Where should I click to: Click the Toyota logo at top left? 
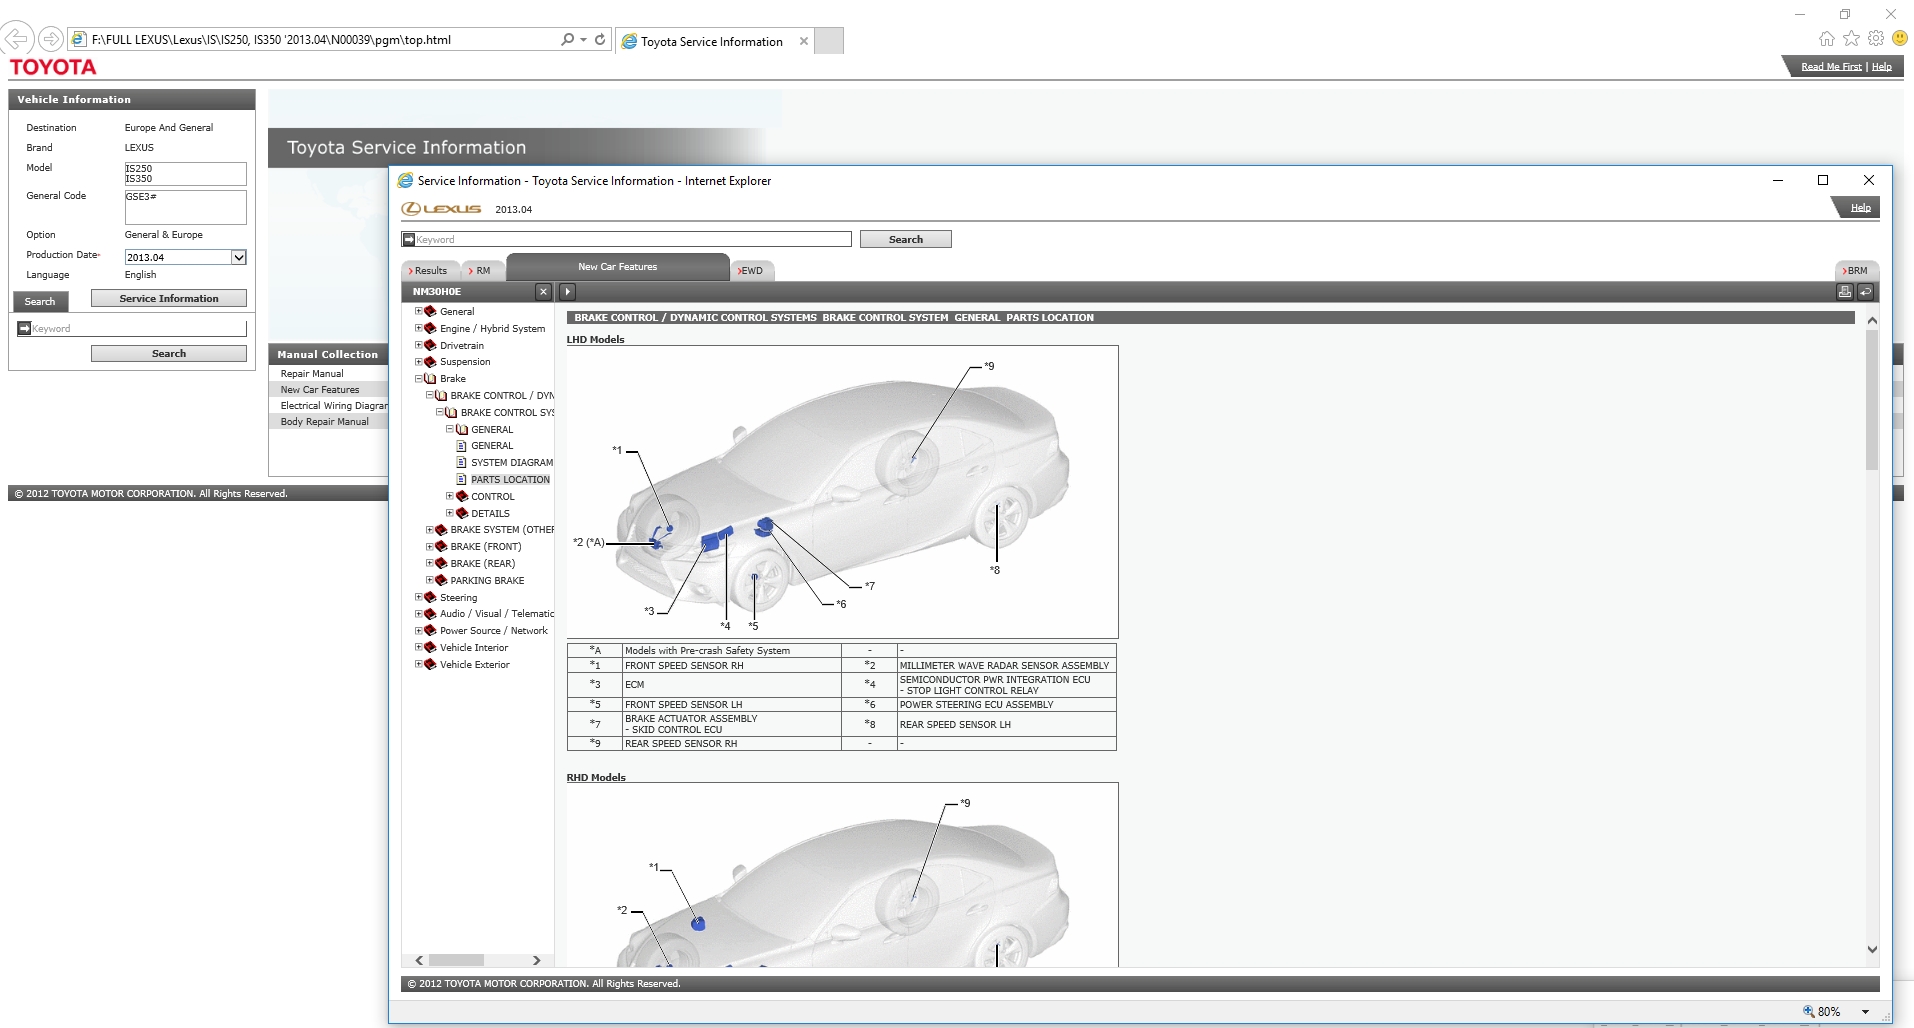[x=53, y=66]
